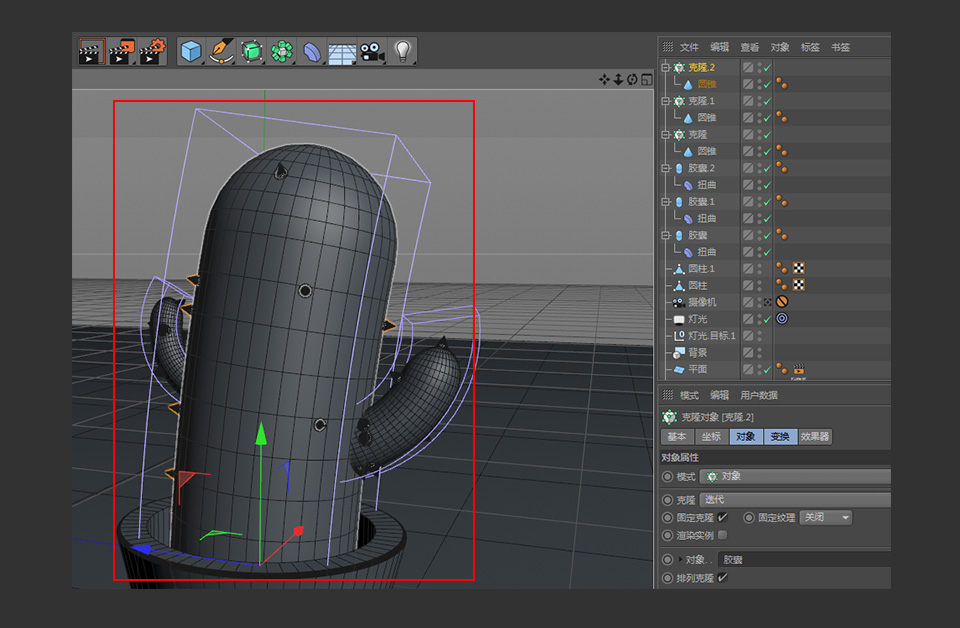Switch to the 效果器 tab in attributes

815,436
